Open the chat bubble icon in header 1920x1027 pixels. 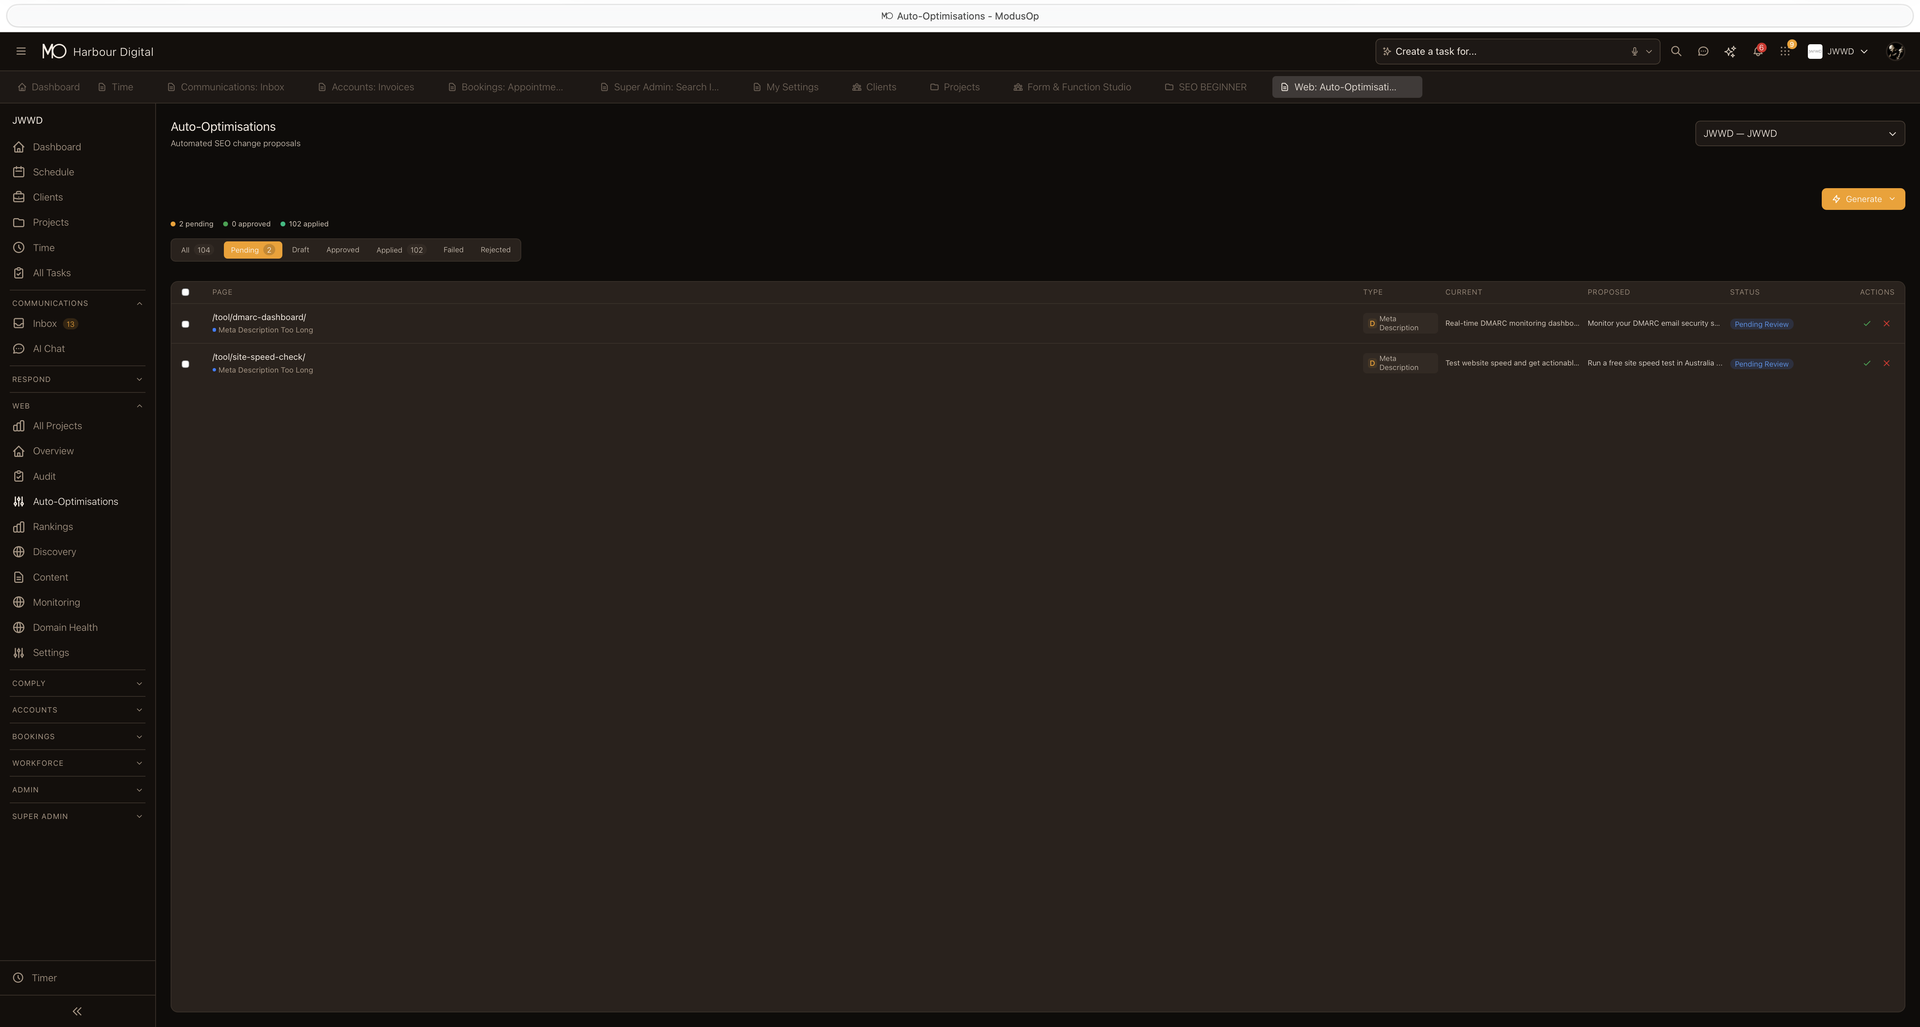tap(1703, 52)
